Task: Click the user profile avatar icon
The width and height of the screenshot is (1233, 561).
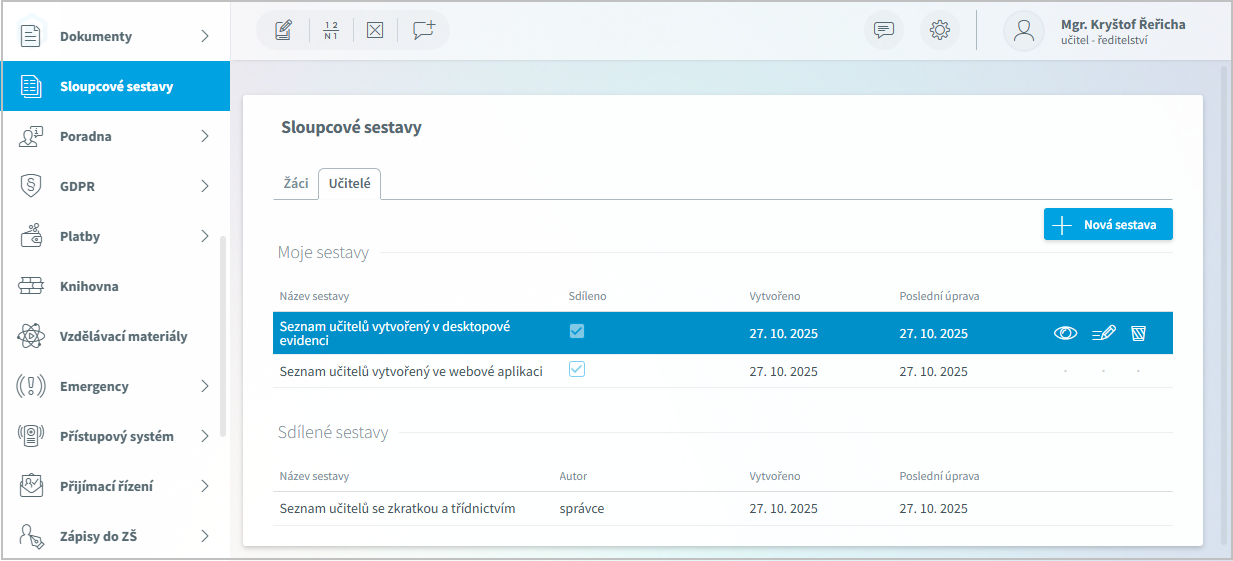Action: (1023, 30)
